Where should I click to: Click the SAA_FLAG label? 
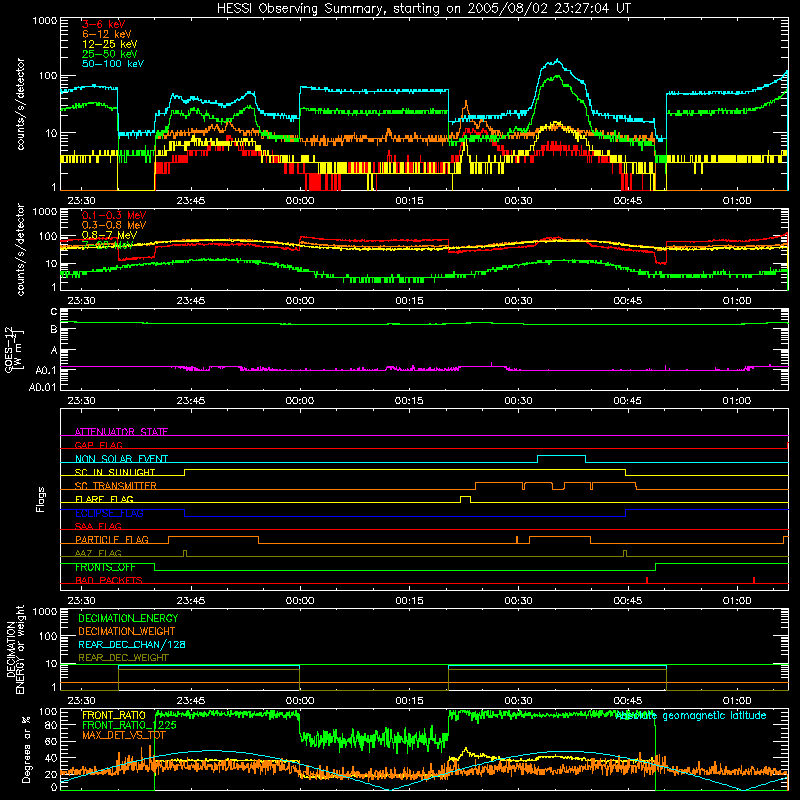point(98,526)
